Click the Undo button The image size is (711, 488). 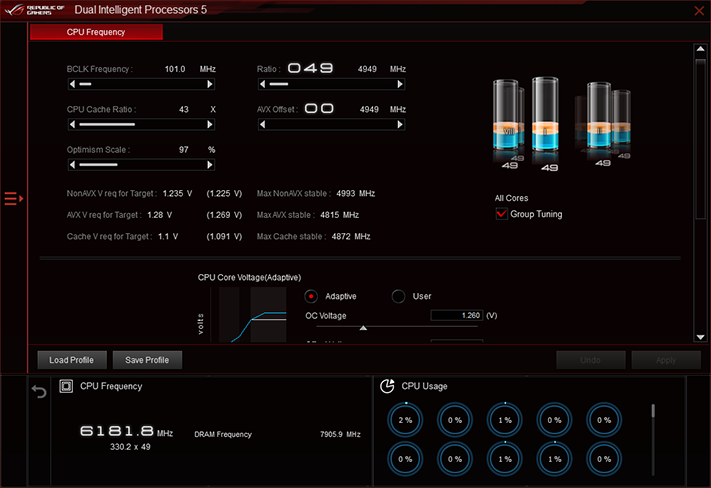(590, 360)
